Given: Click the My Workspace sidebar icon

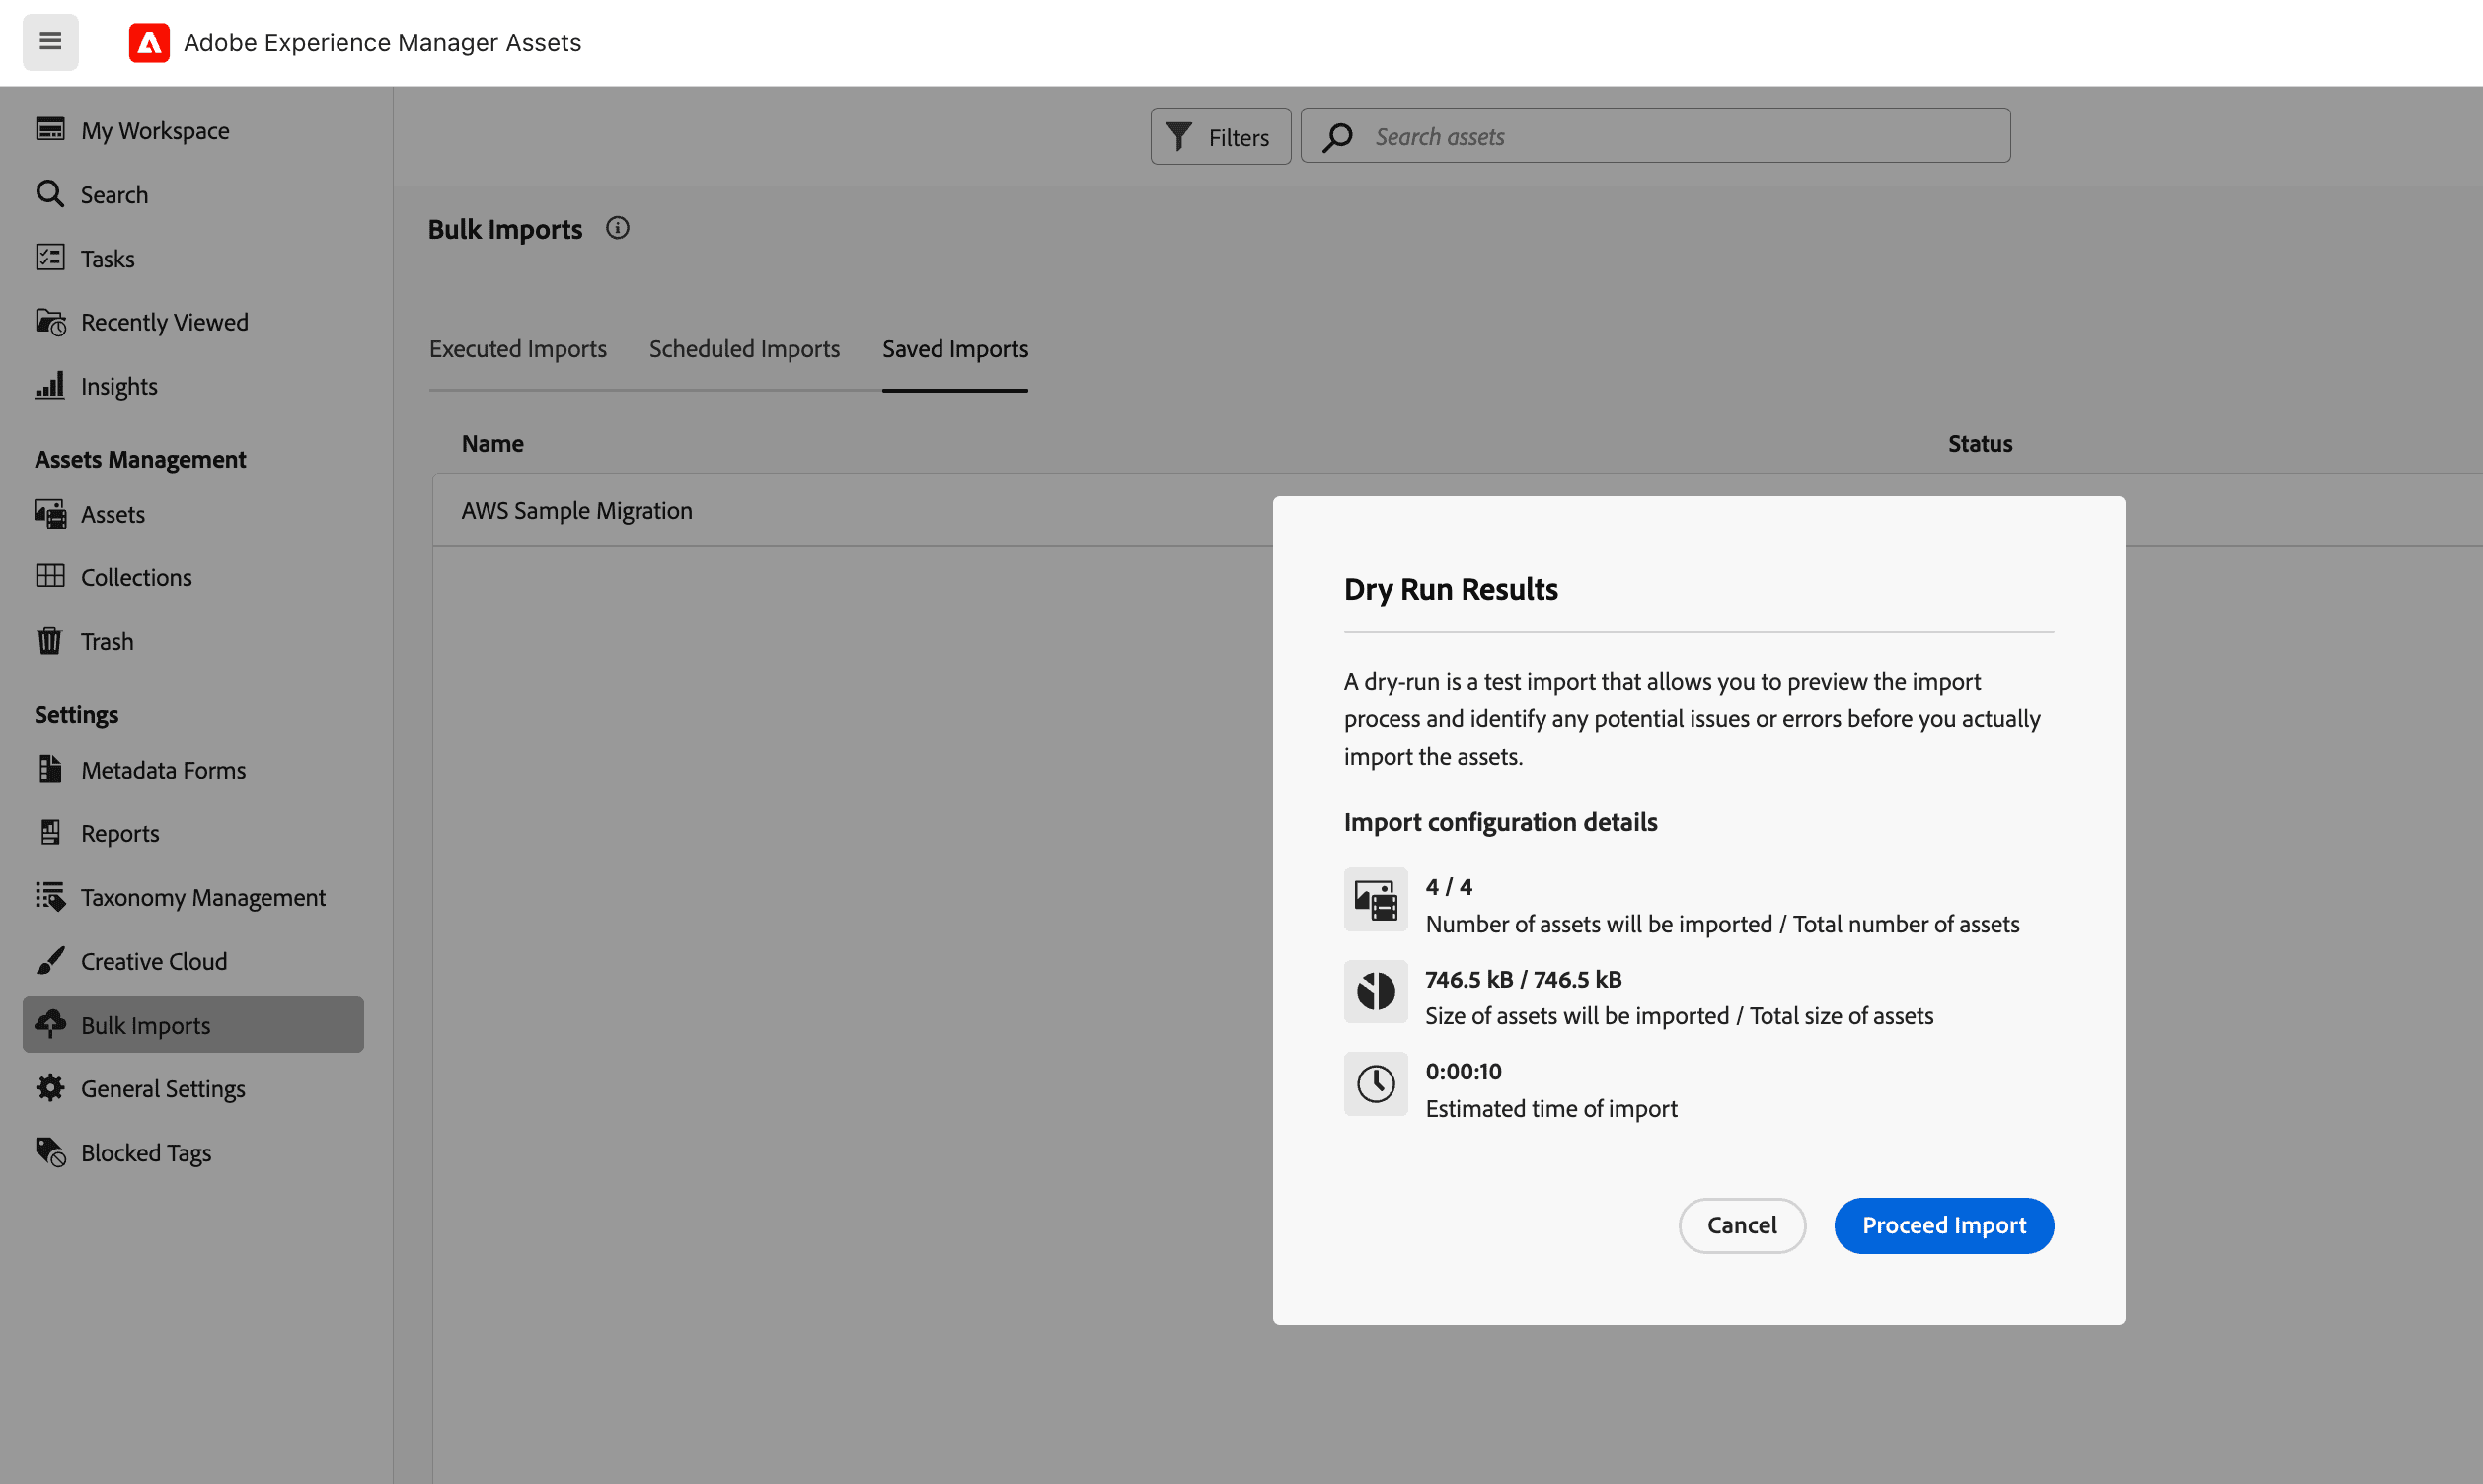Looking at the screenshot, I should (49, 130).
